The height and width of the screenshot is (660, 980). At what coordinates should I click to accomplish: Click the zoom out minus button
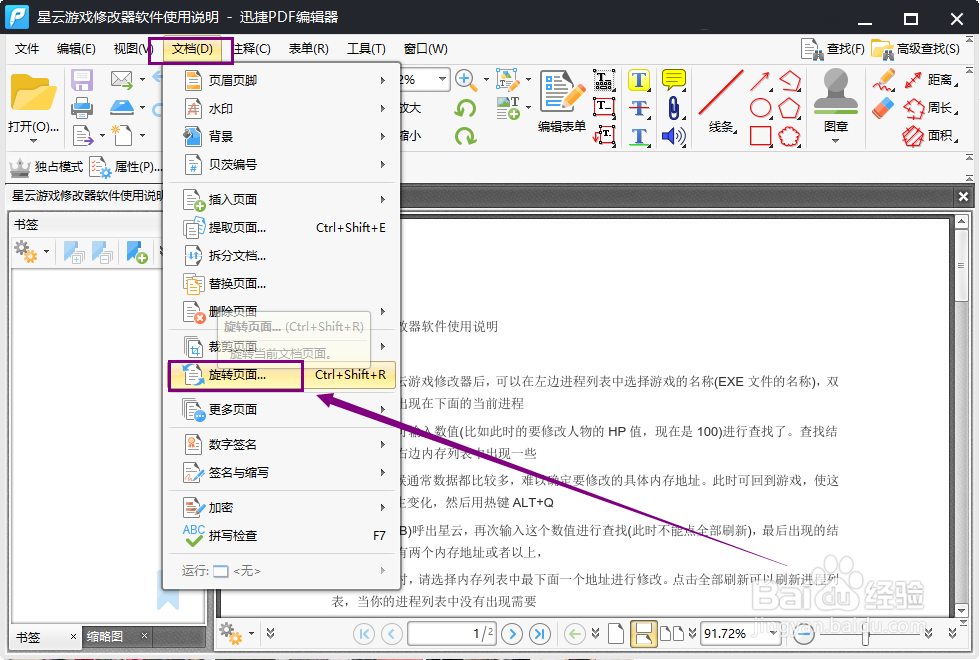pos(804,634)
